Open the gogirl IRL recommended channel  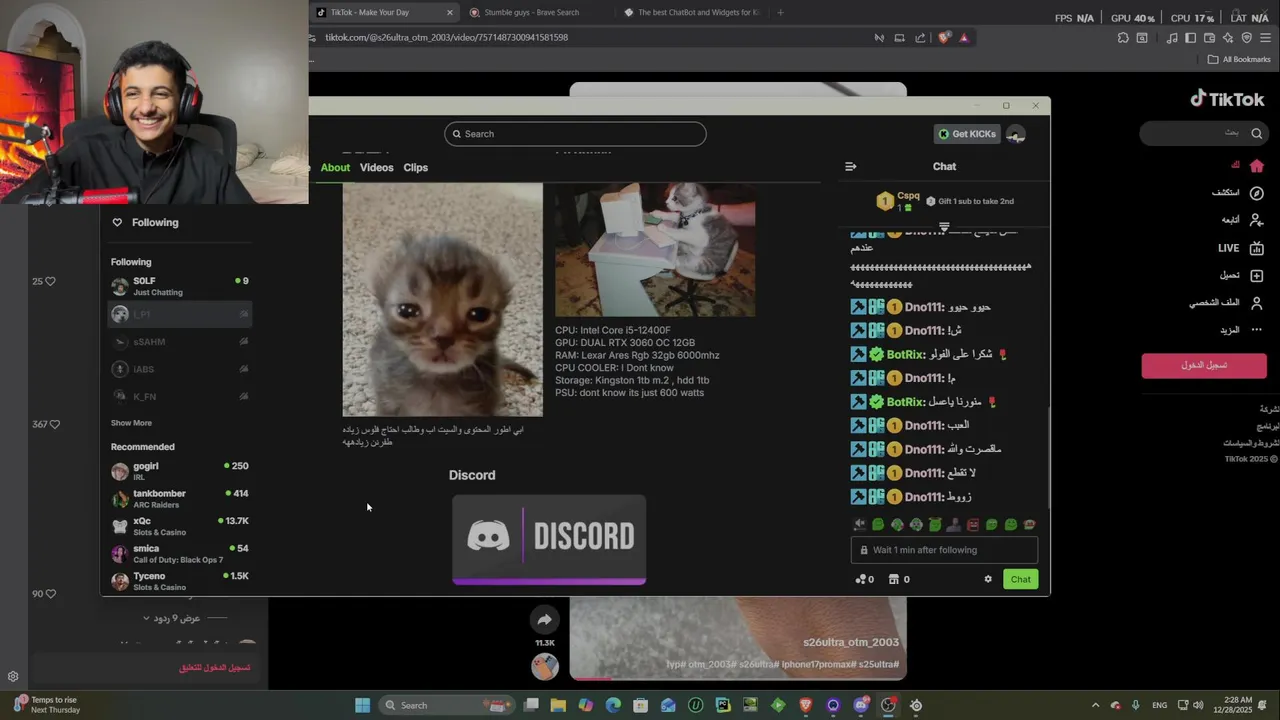click(179, 471)
